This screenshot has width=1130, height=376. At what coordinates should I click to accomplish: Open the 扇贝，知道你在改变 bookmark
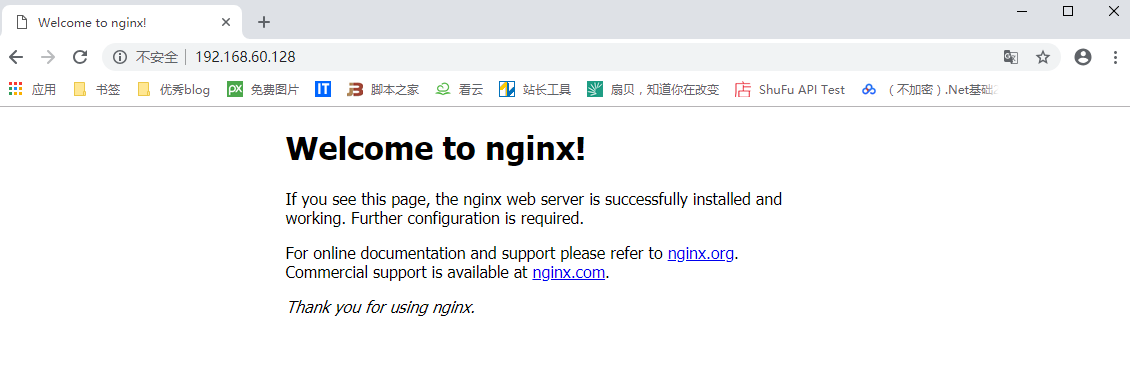pyautogui.click(x=653, y=89)
